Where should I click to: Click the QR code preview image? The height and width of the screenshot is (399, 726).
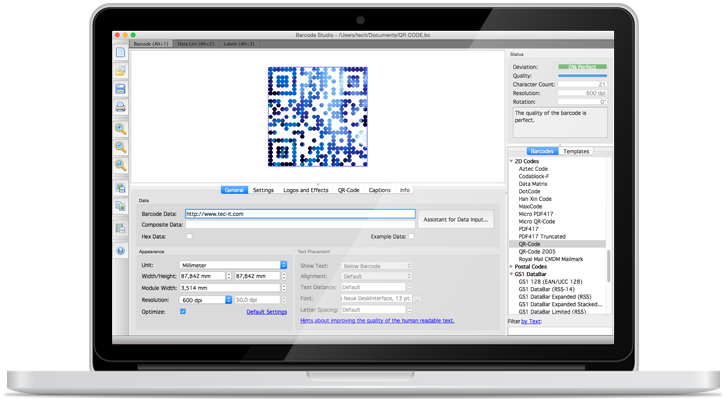(318, 117)
